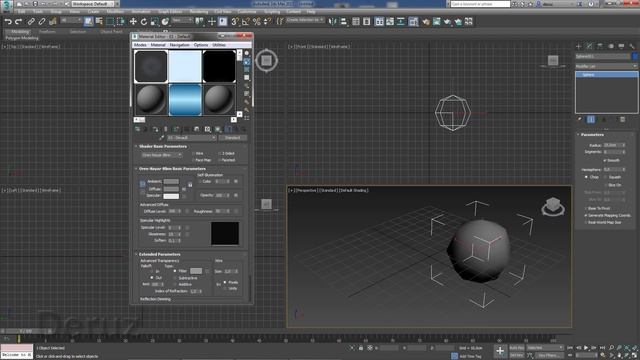Image resolution: width=640 pixels, height=360 pixels.
Task: Click the Sample Type icon beside slots
Action: pyautogui.click(x=247, y=53)
